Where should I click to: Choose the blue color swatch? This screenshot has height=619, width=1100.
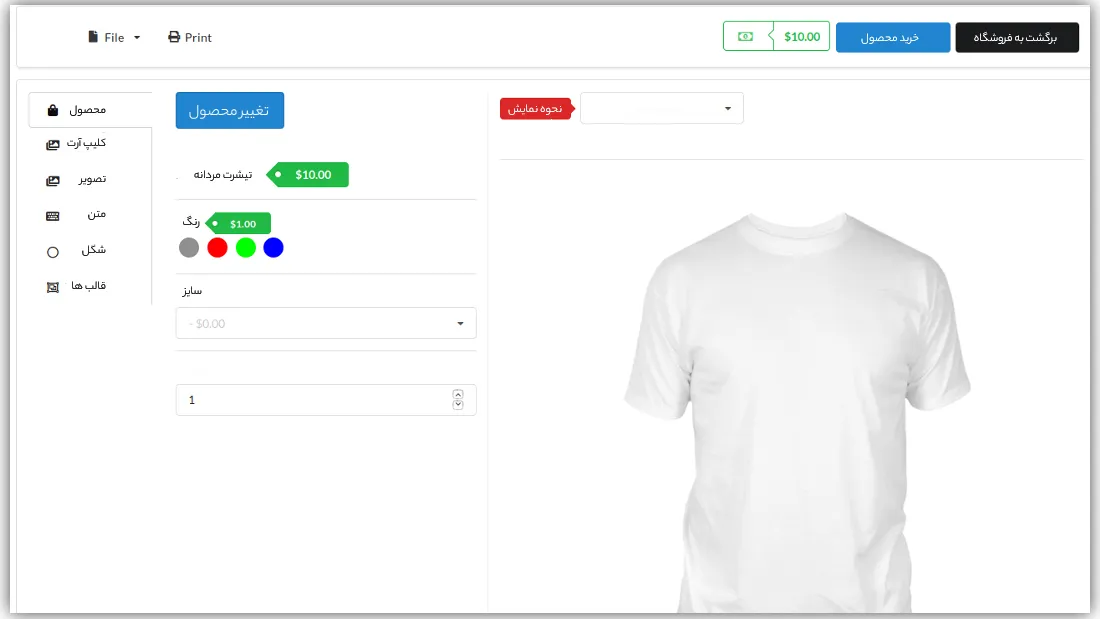click(x=273, y=247)
